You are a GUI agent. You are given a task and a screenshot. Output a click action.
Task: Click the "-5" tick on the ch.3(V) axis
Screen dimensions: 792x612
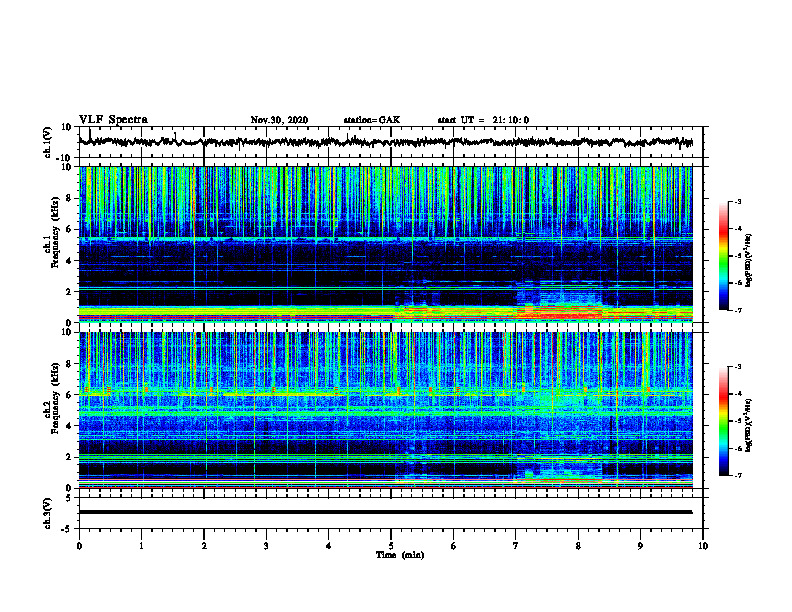67,529
